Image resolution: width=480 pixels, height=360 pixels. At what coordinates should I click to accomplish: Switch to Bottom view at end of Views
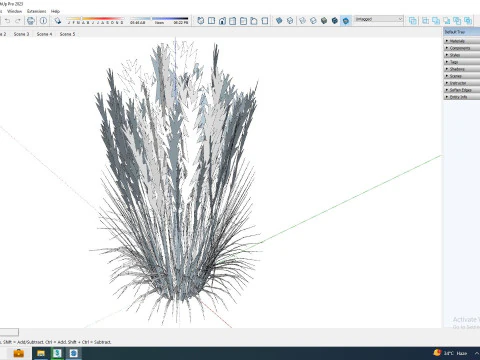coord(265,21)
